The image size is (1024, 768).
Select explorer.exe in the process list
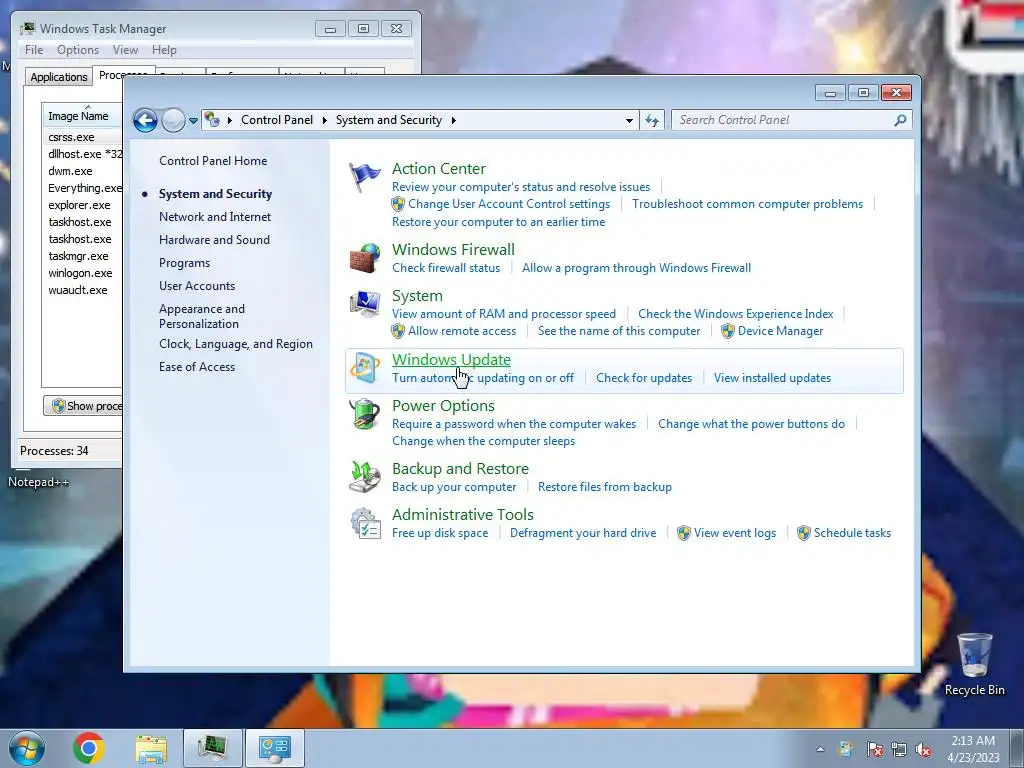(x=82, y=205)
